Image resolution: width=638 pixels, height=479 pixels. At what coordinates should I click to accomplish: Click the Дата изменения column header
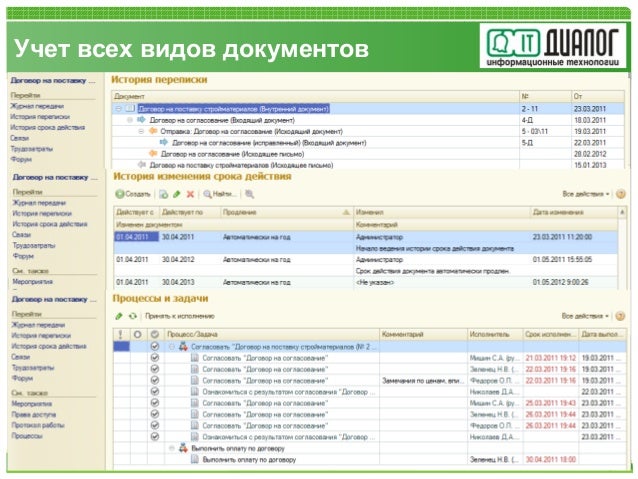pos(573,212)
